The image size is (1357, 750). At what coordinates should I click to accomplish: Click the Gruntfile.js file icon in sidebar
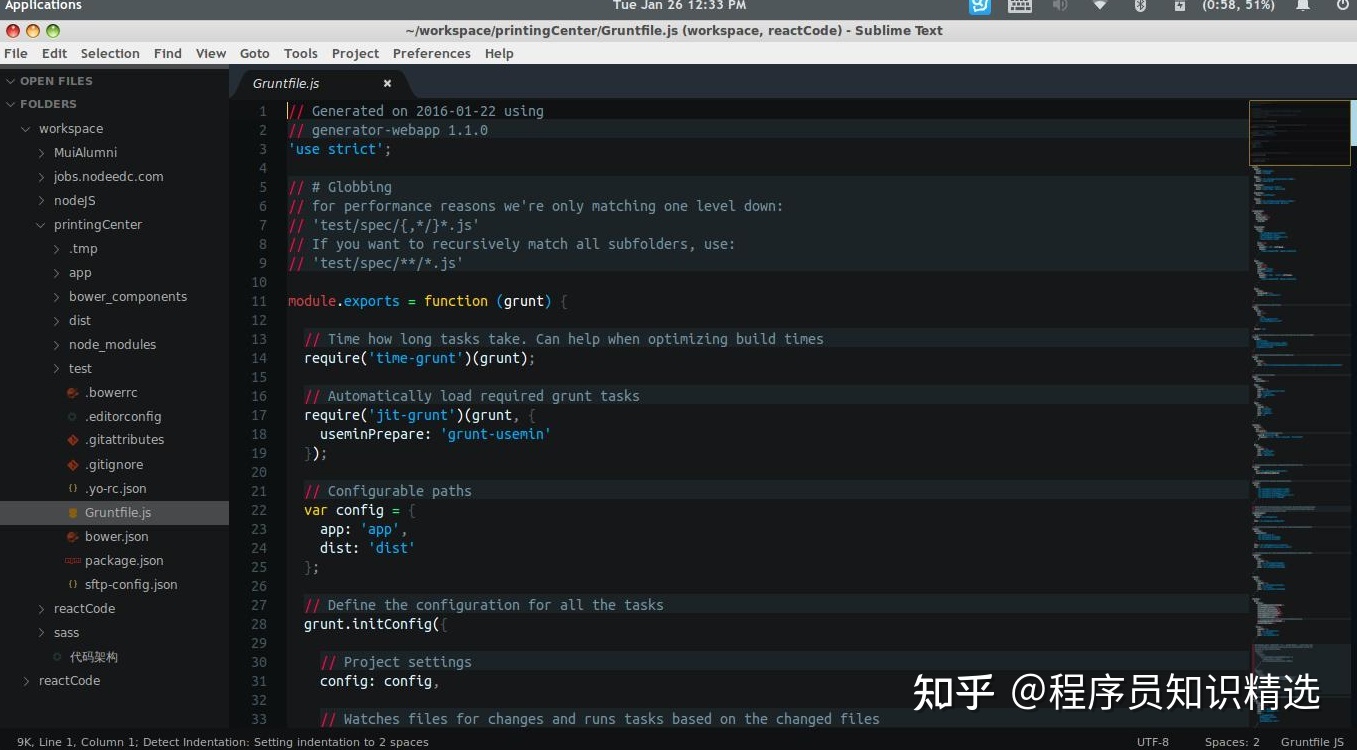pyautogui.click(x=72, y=512)
